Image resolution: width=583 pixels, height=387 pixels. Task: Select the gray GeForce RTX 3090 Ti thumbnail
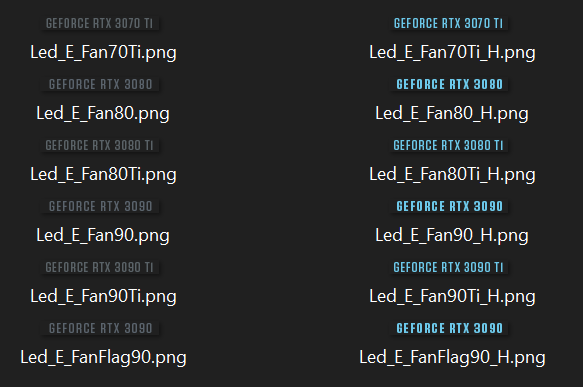pos(100,267)
